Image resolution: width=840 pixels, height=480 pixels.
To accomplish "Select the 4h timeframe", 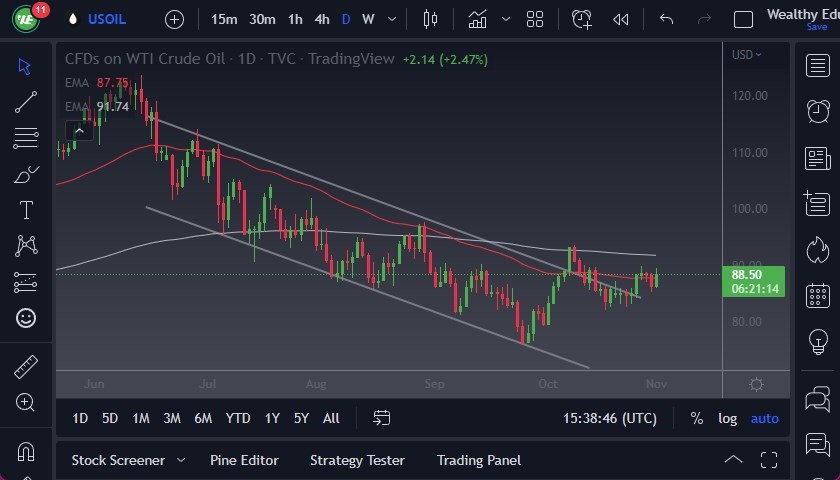I will [322, 19].
